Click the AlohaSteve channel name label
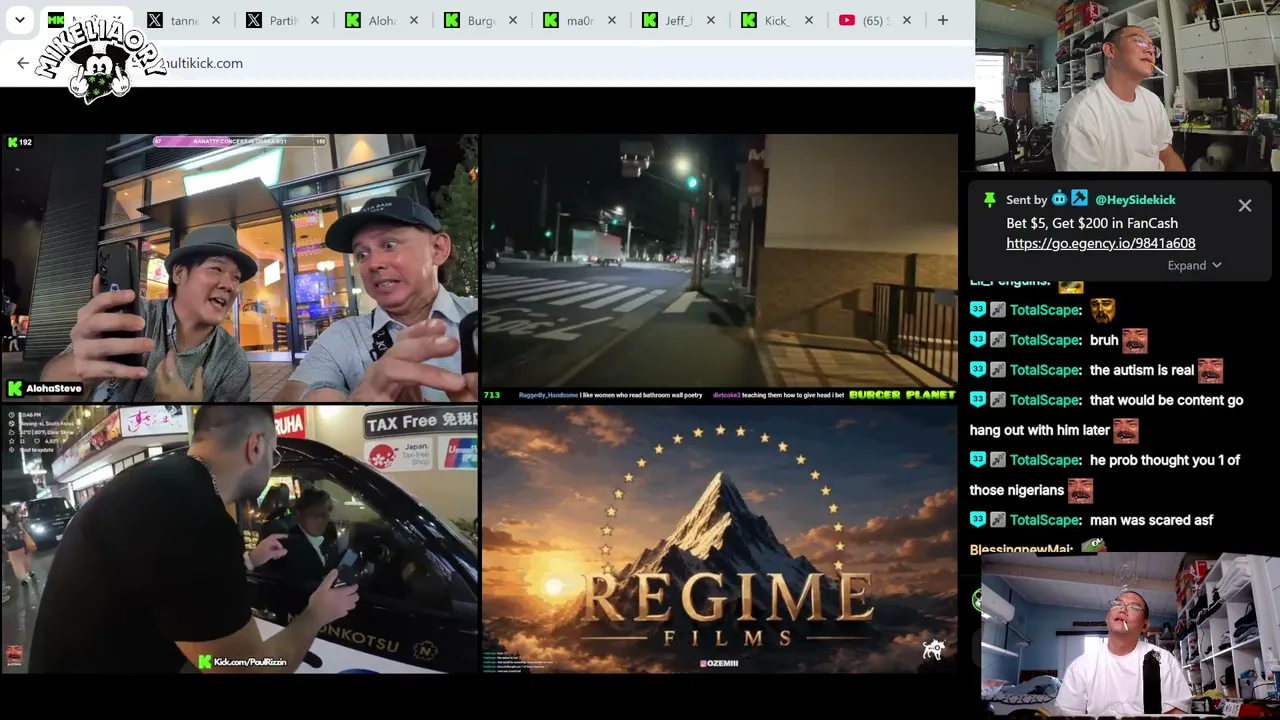 (x=53, y=388)
